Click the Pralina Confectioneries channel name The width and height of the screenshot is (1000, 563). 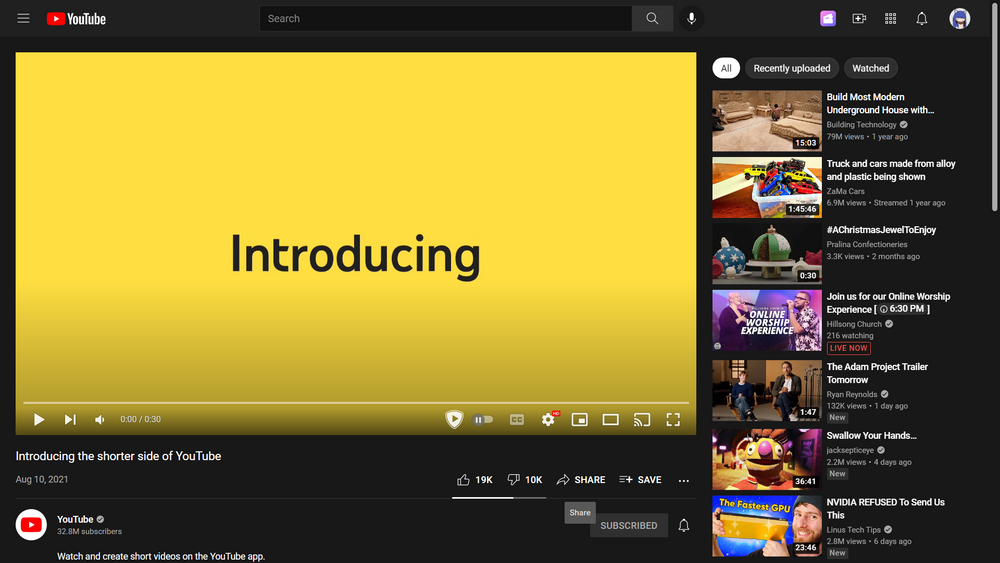click(x=867, y=244)
